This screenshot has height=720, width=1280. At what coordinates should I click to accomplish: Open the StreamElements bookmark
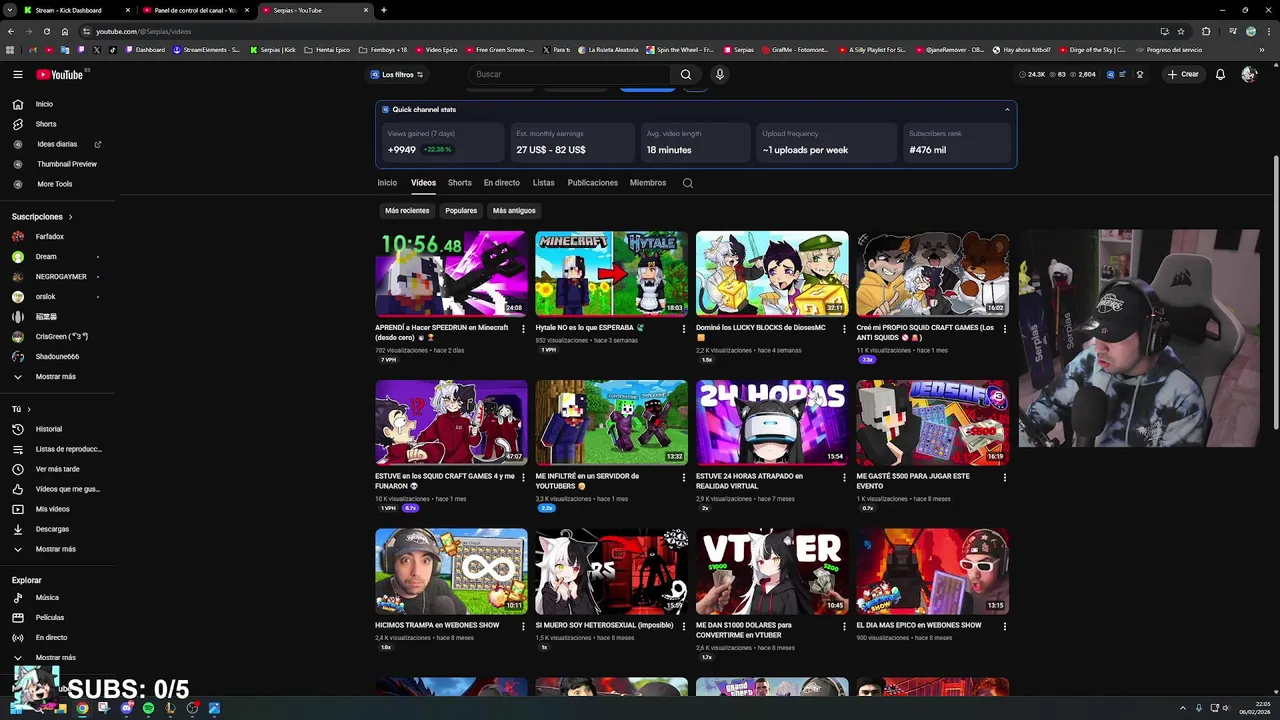(x=207, y=50)
